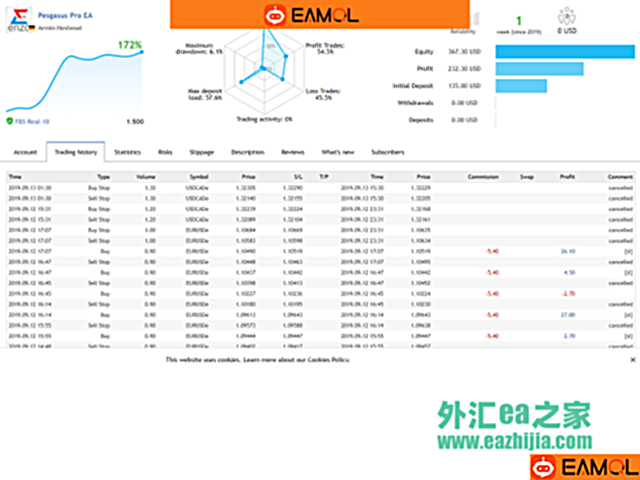Click the Type column header
The width and height of the screenshot is (640, 480).
click(x=104, y=177)
